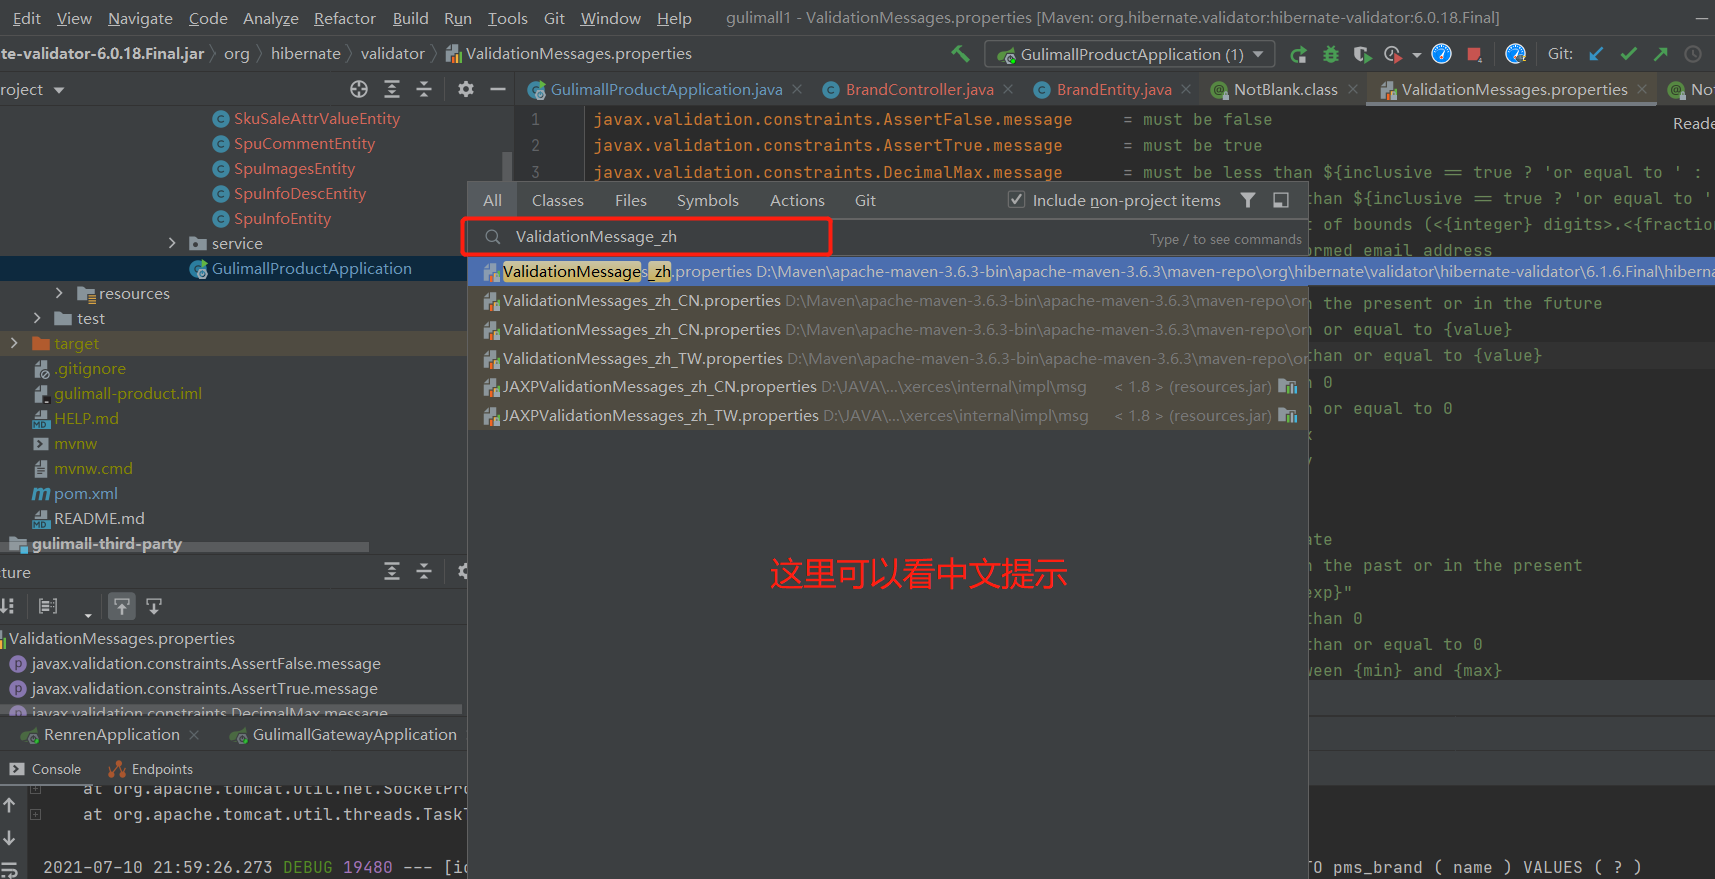Click the hibernate breadcrumb segment
The width and height of the screenshot is (1715, 879).
[x=305, y=53]
